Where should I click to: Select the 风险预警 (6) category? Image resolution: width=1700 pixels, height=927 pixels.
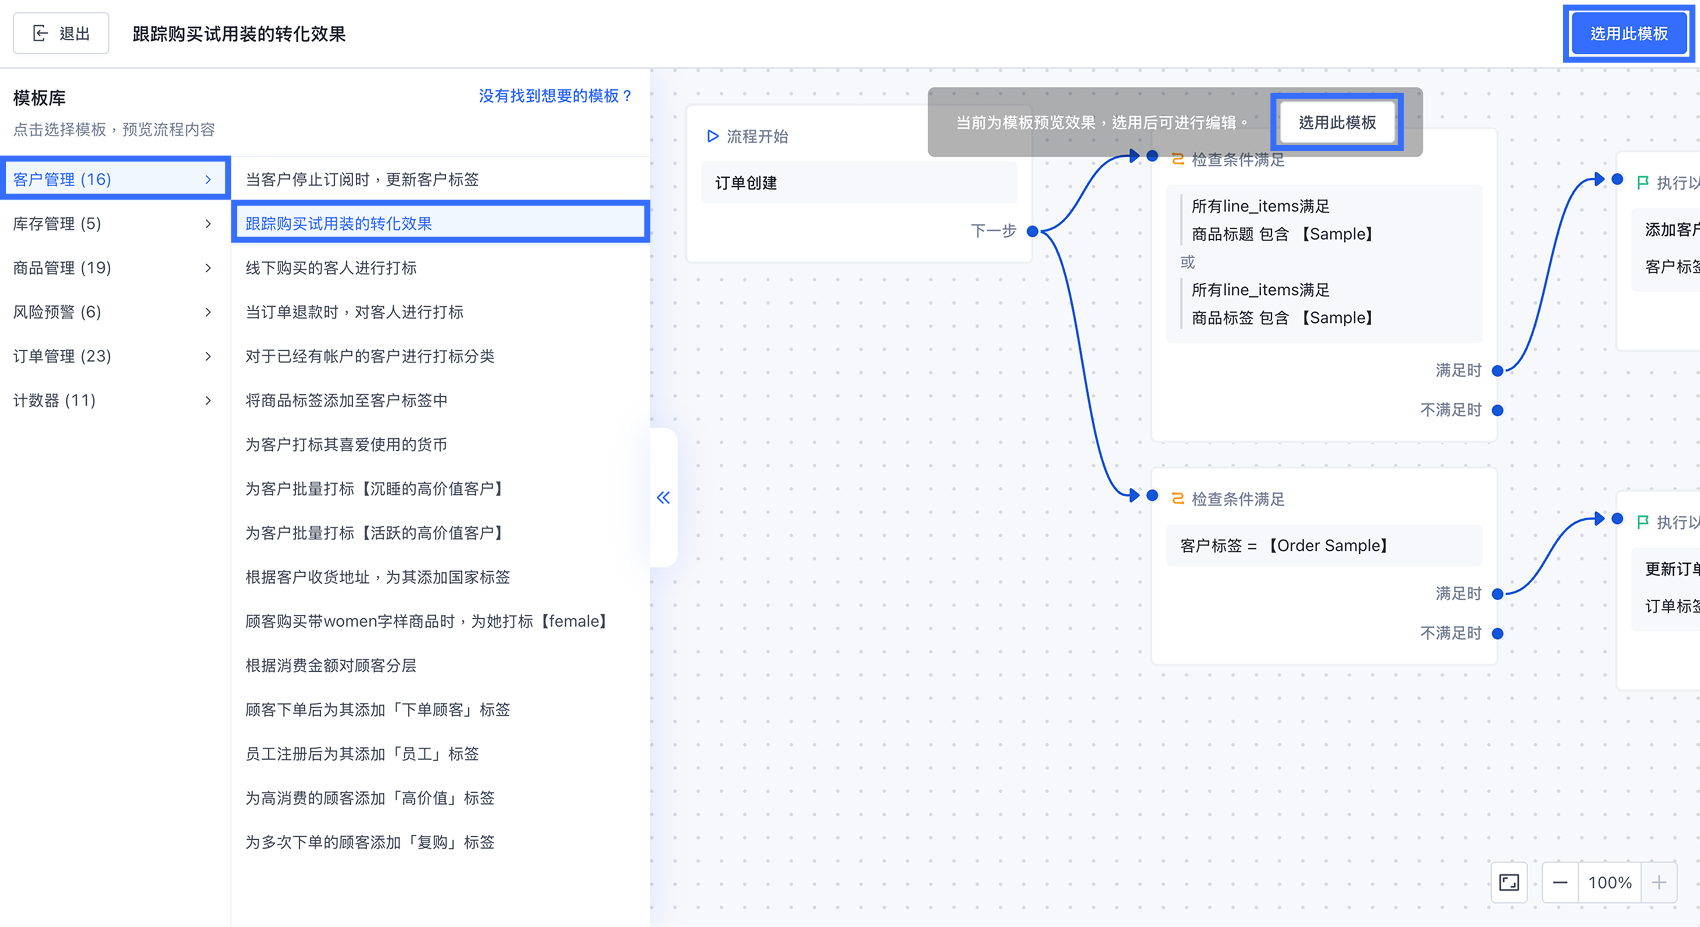tap(115, 312)
